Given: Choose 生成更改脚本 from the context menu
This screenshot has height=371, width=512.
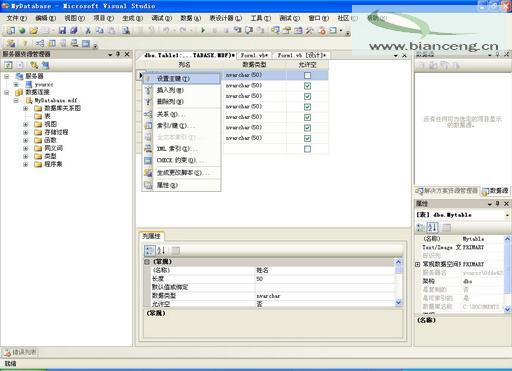Looking at the screenshot, I should click(182, 173).
